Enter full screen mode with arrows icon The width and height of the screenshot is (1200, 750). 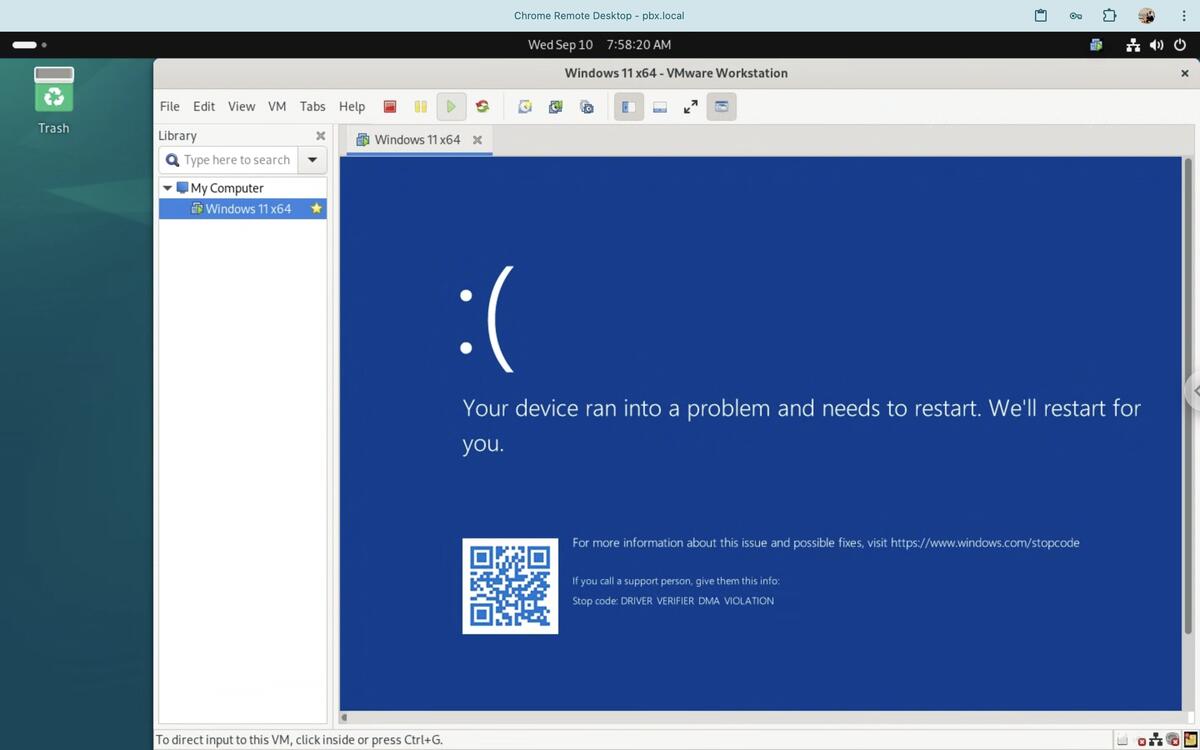click(690, 107)
